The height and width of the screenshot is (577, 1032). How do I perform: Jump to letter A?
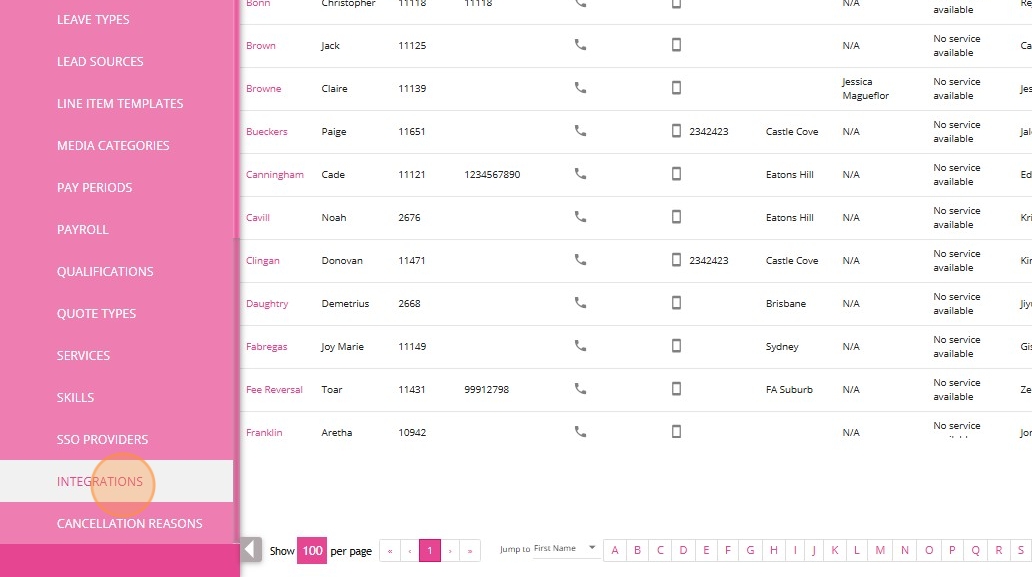tap(615, 551)
